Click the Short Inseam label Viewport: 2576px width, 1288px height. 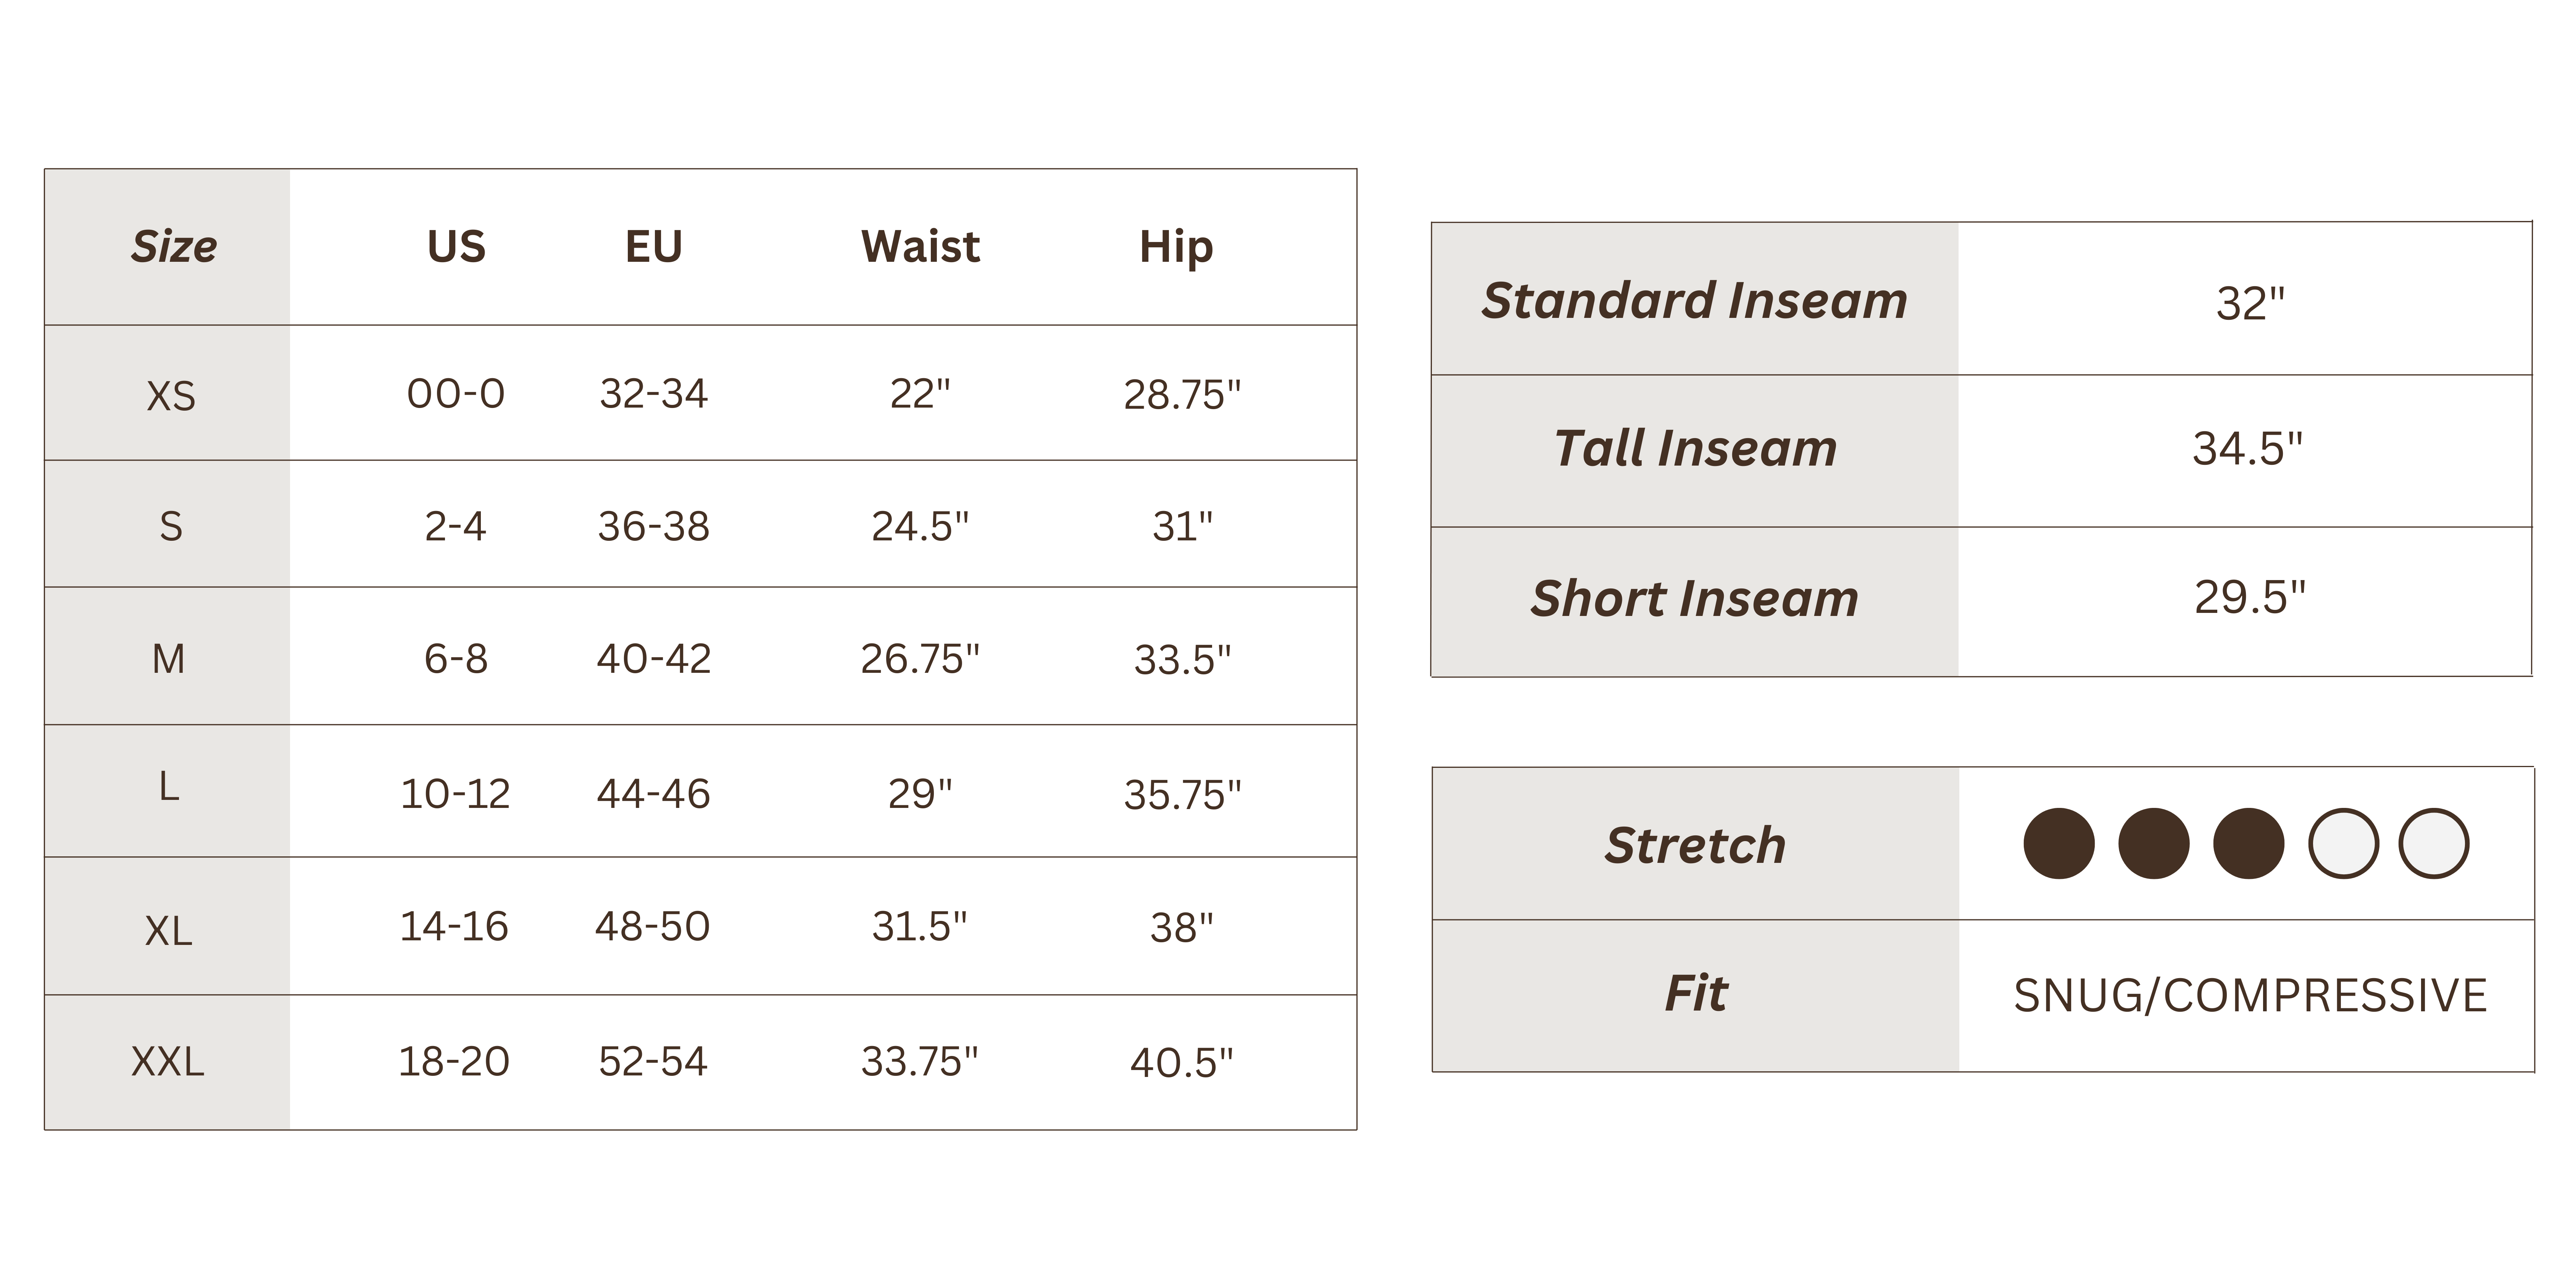click(1695, 598)
